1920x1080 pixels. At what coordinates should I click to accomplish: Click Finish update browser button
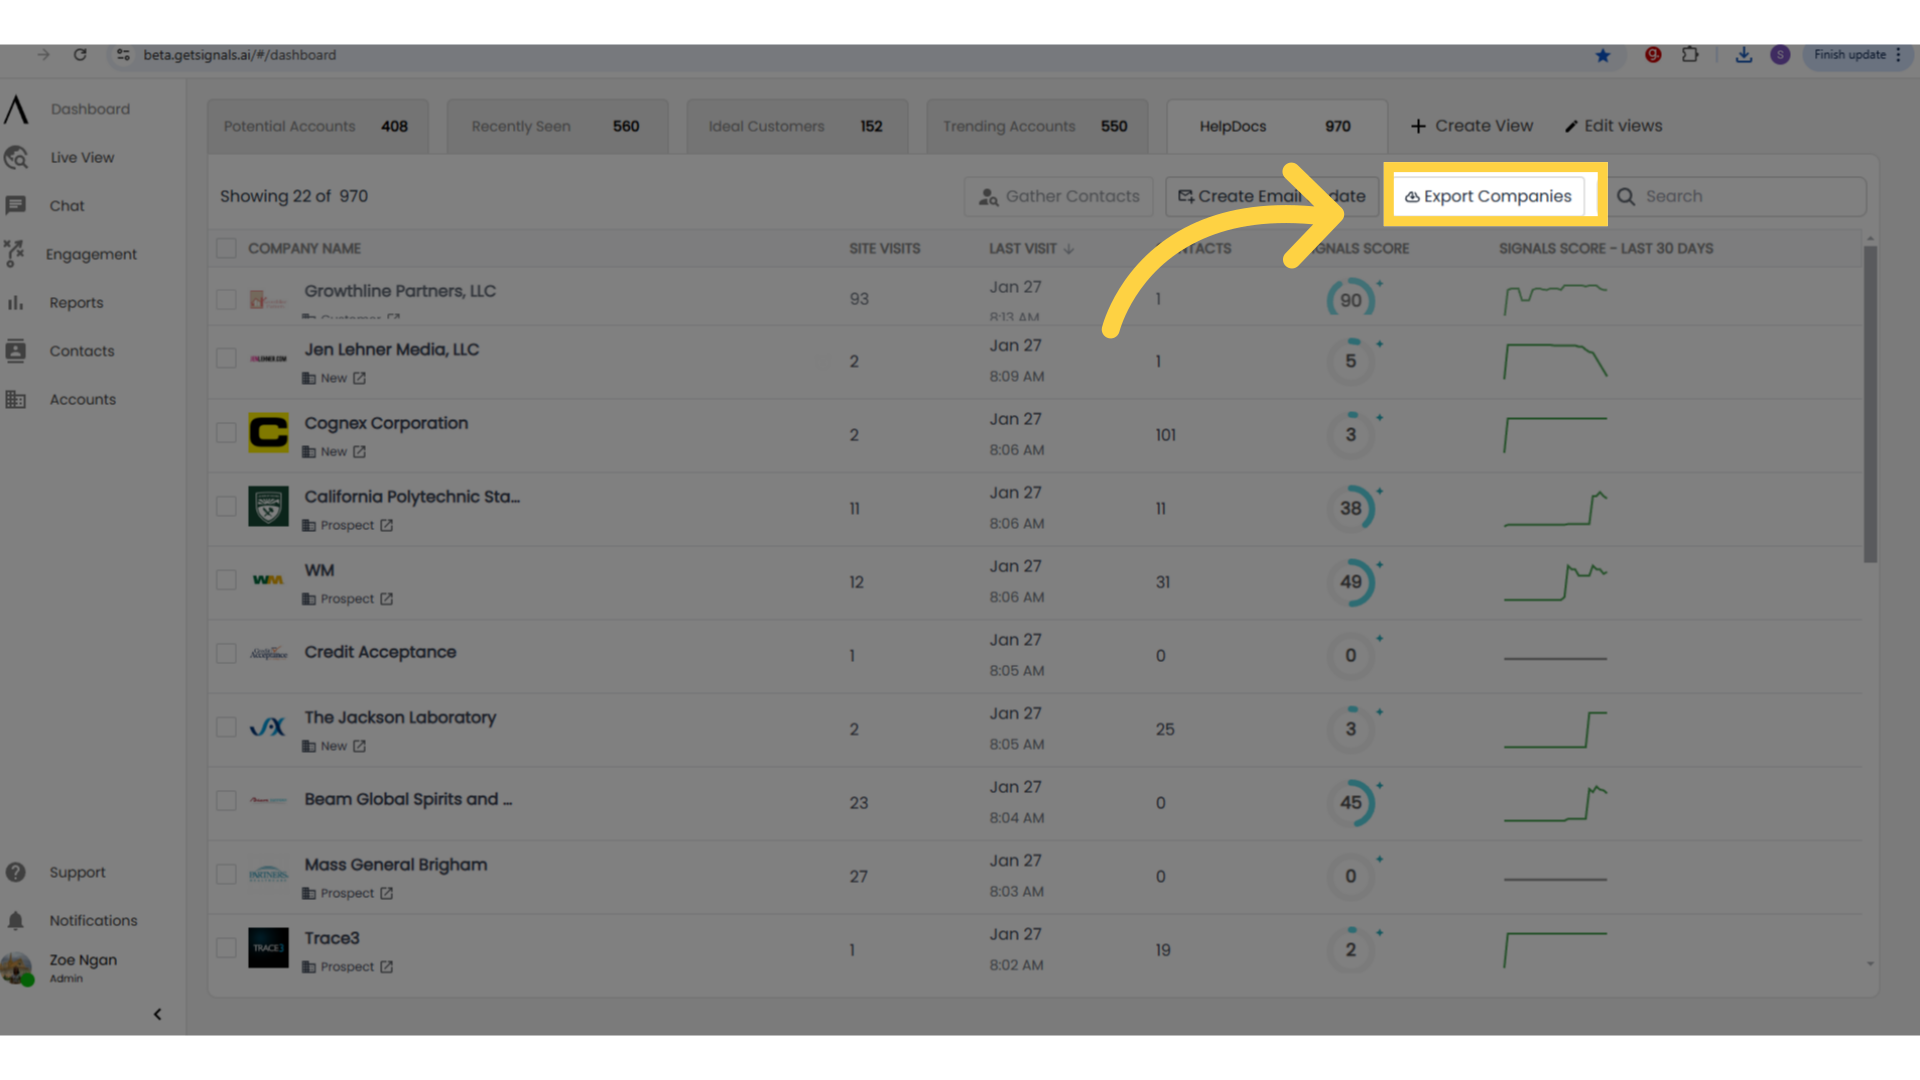(x=1850, y=55)
